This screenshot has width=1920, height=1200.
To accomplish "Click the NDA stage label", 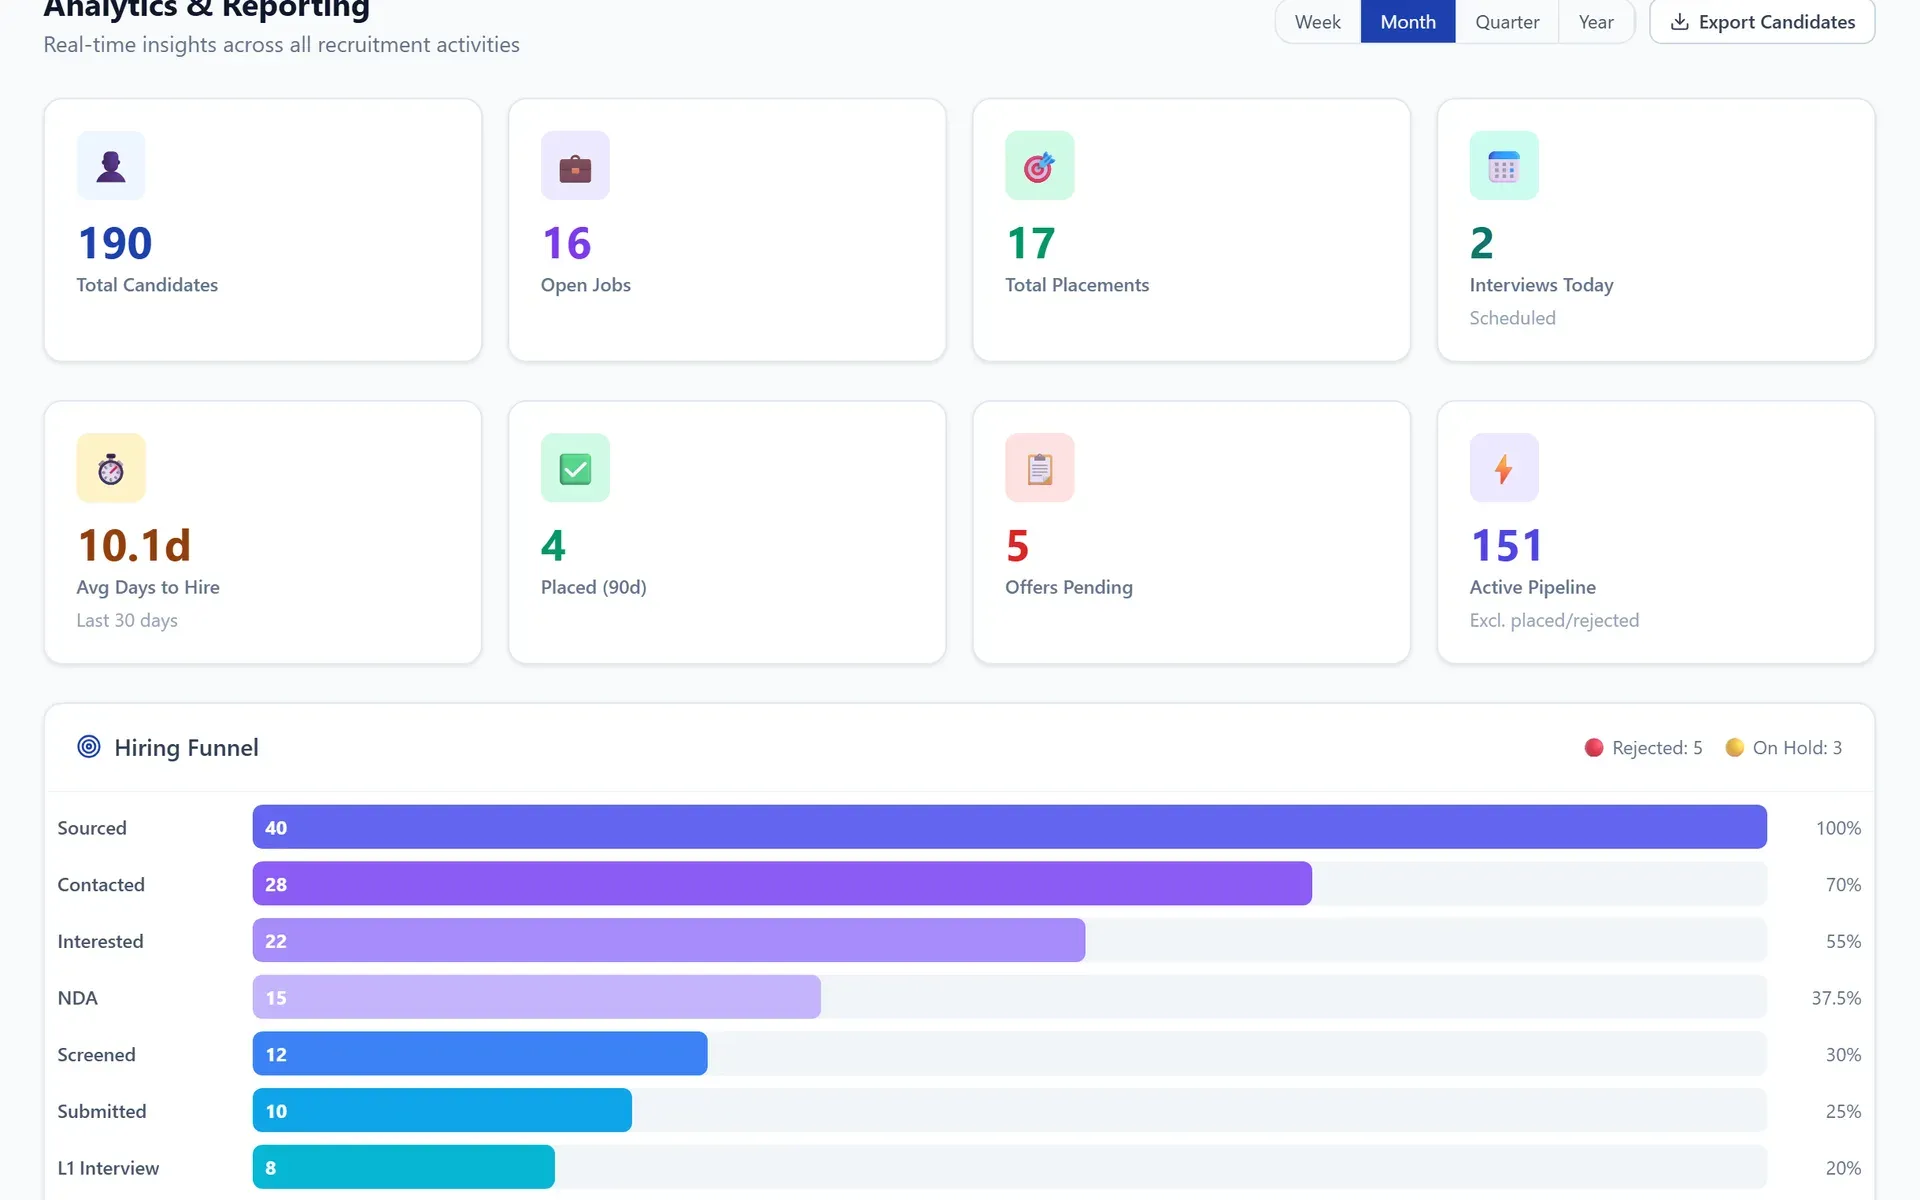I will 77,998.
